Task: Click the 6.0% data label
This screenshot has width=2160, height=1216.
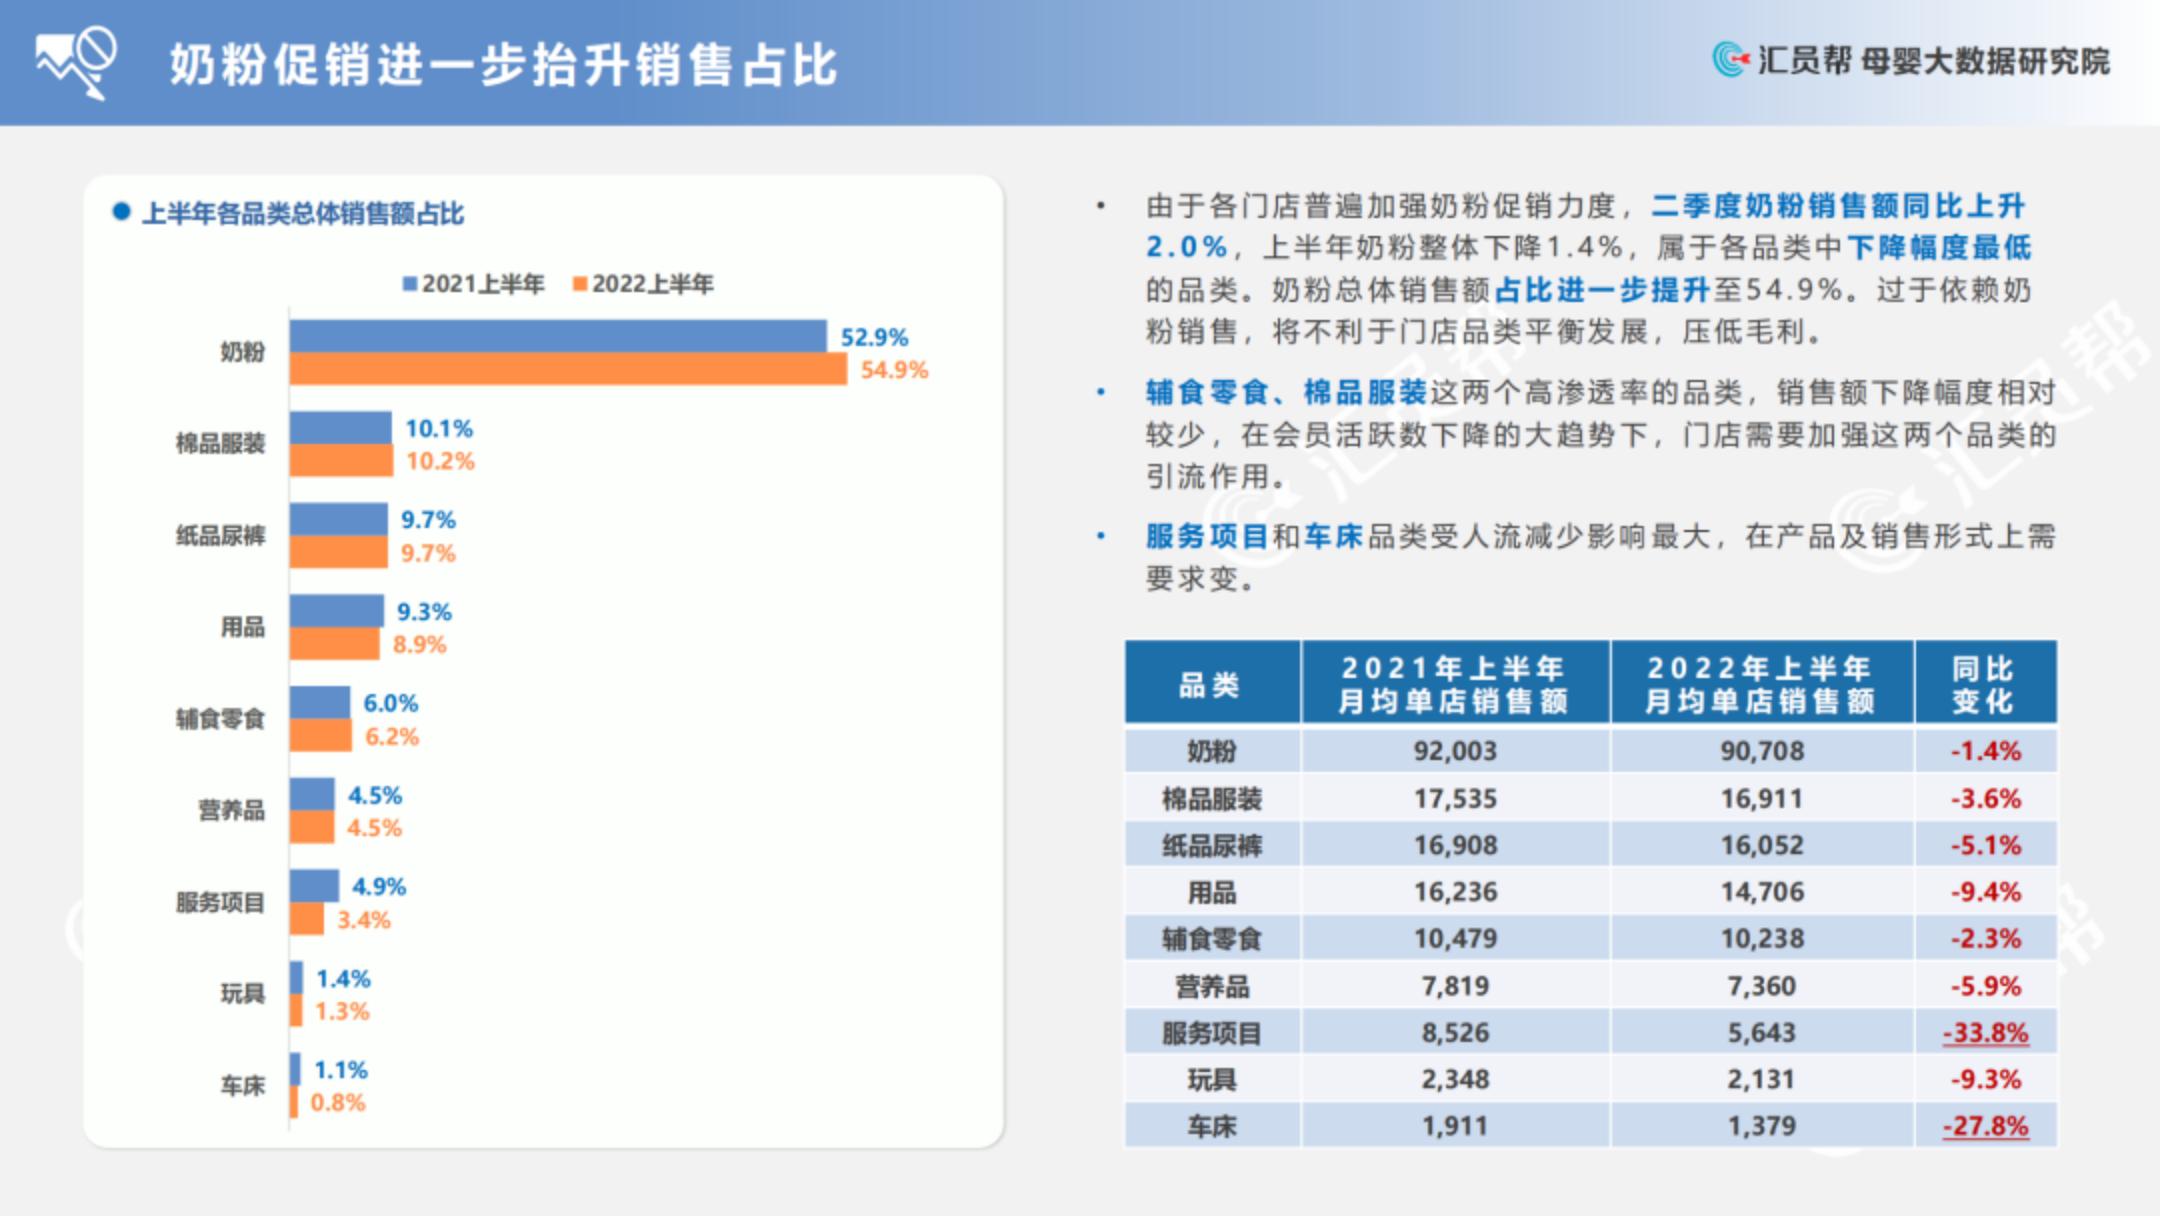Action: [390, 703]
